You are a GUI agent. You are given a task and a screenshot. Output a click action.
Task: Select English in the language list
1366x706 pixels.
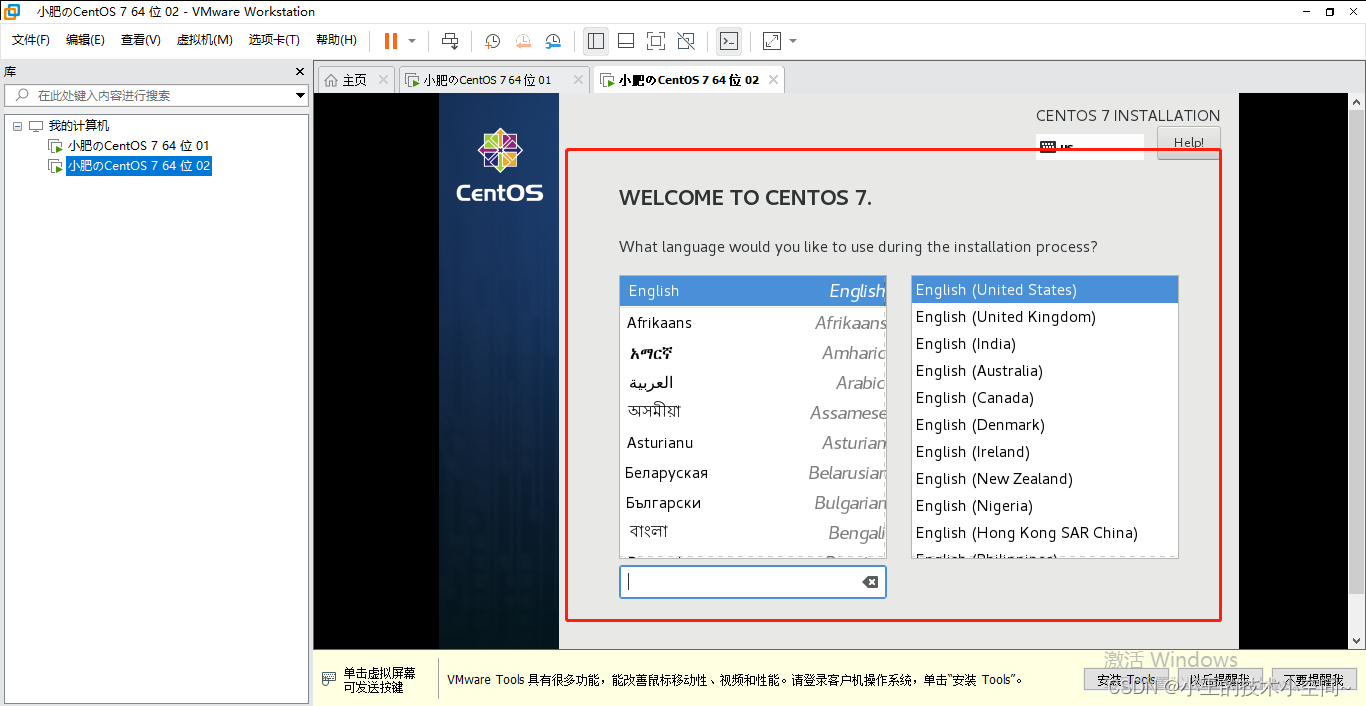753,291
